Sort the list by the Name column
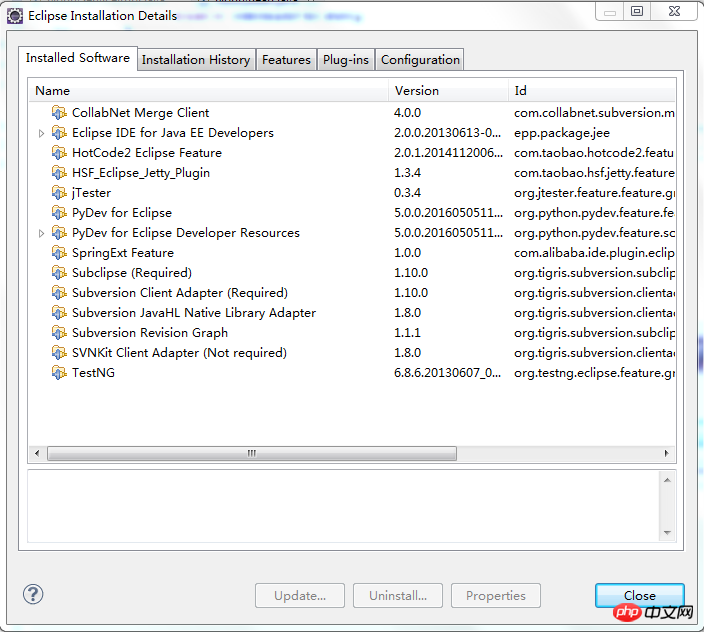The height and width of the screenshot is (632, 704). point(209,91)
